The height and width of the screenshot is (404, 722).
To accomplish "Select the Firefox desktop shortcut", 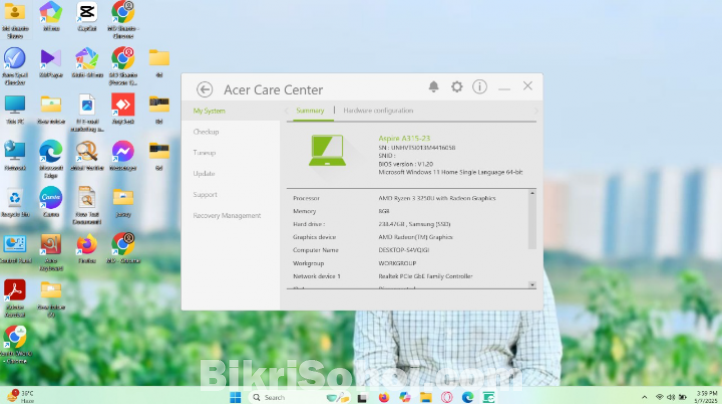I will tap(87, 248).
